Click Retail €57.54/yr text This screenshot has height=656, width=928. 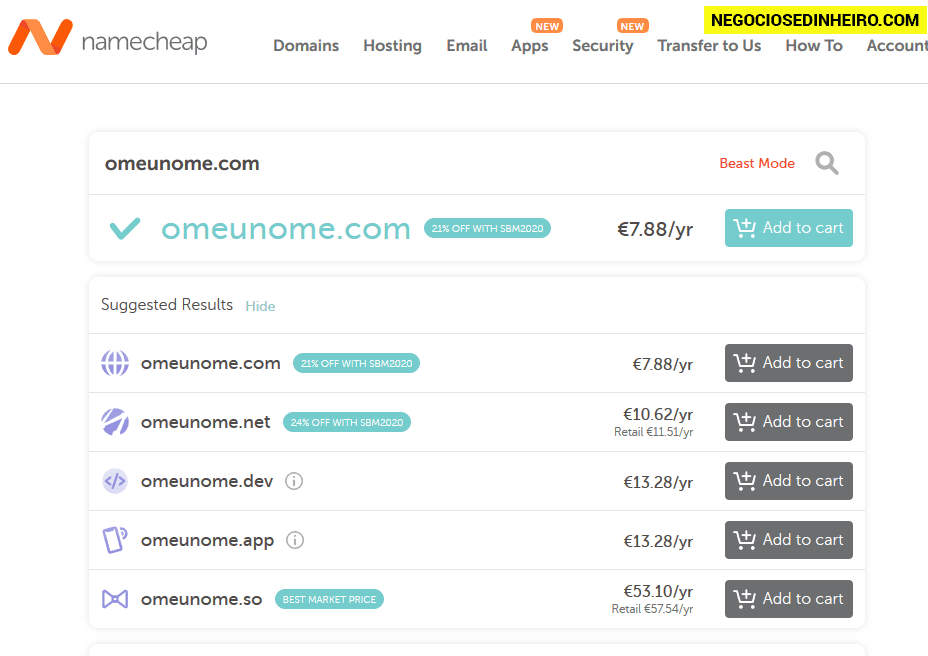(652, 609)
